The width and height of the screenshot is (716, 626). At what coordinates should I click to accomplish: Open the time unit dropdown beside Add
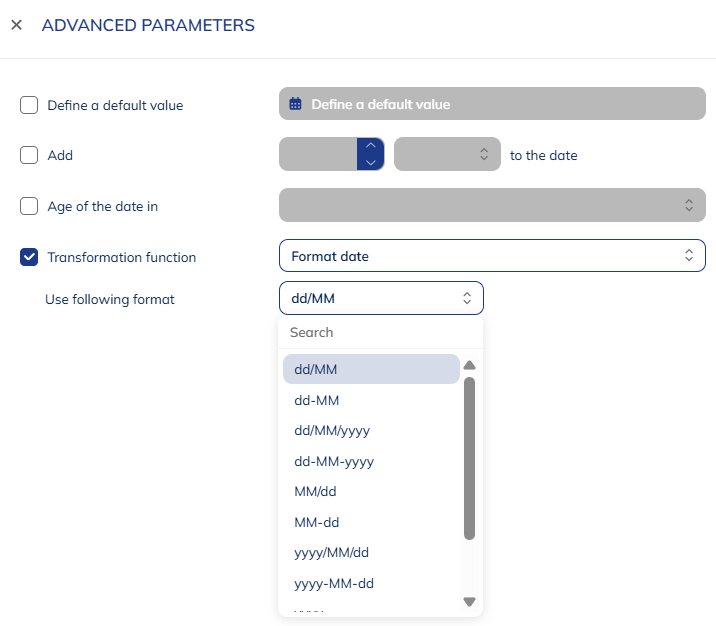point(447,154)
